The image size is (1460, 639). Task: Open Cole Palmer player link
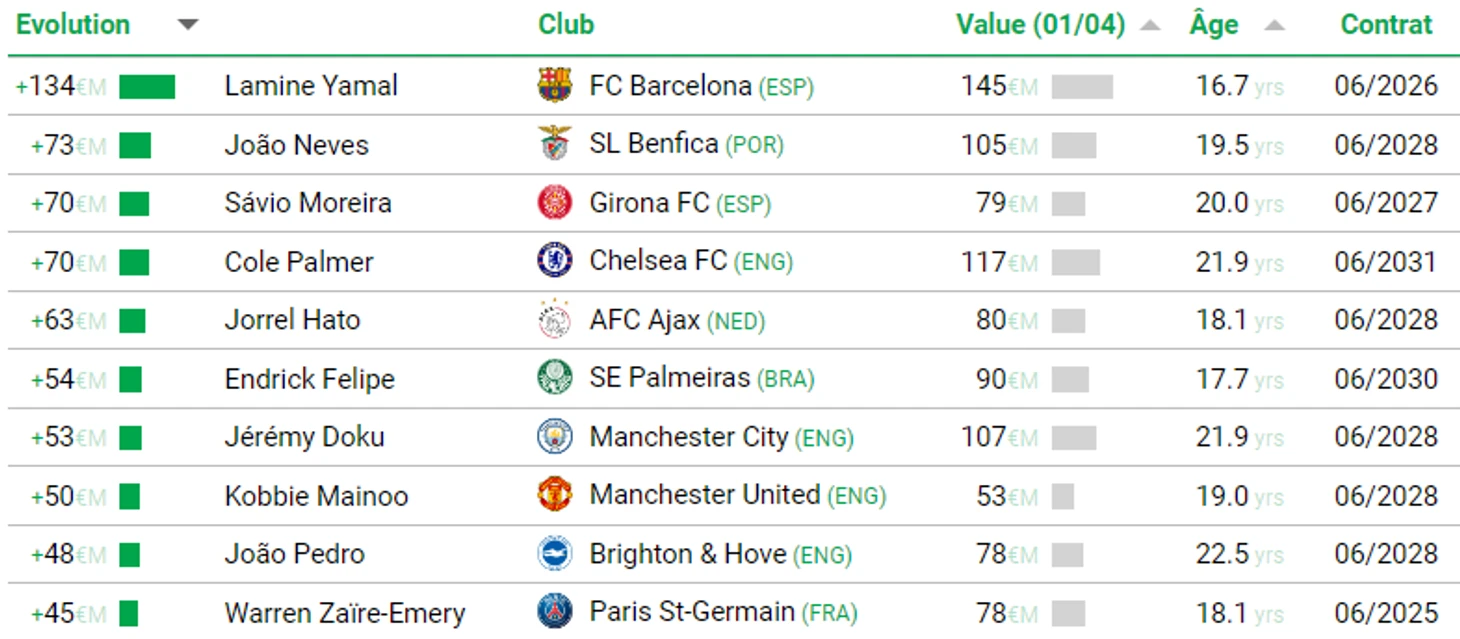pos(299,262)
